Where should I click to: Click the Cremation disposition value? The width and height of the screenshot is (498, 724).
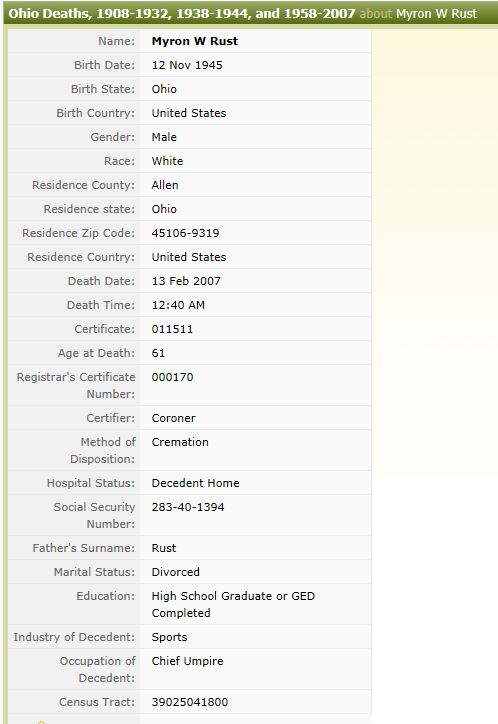(x=180, y=442)
